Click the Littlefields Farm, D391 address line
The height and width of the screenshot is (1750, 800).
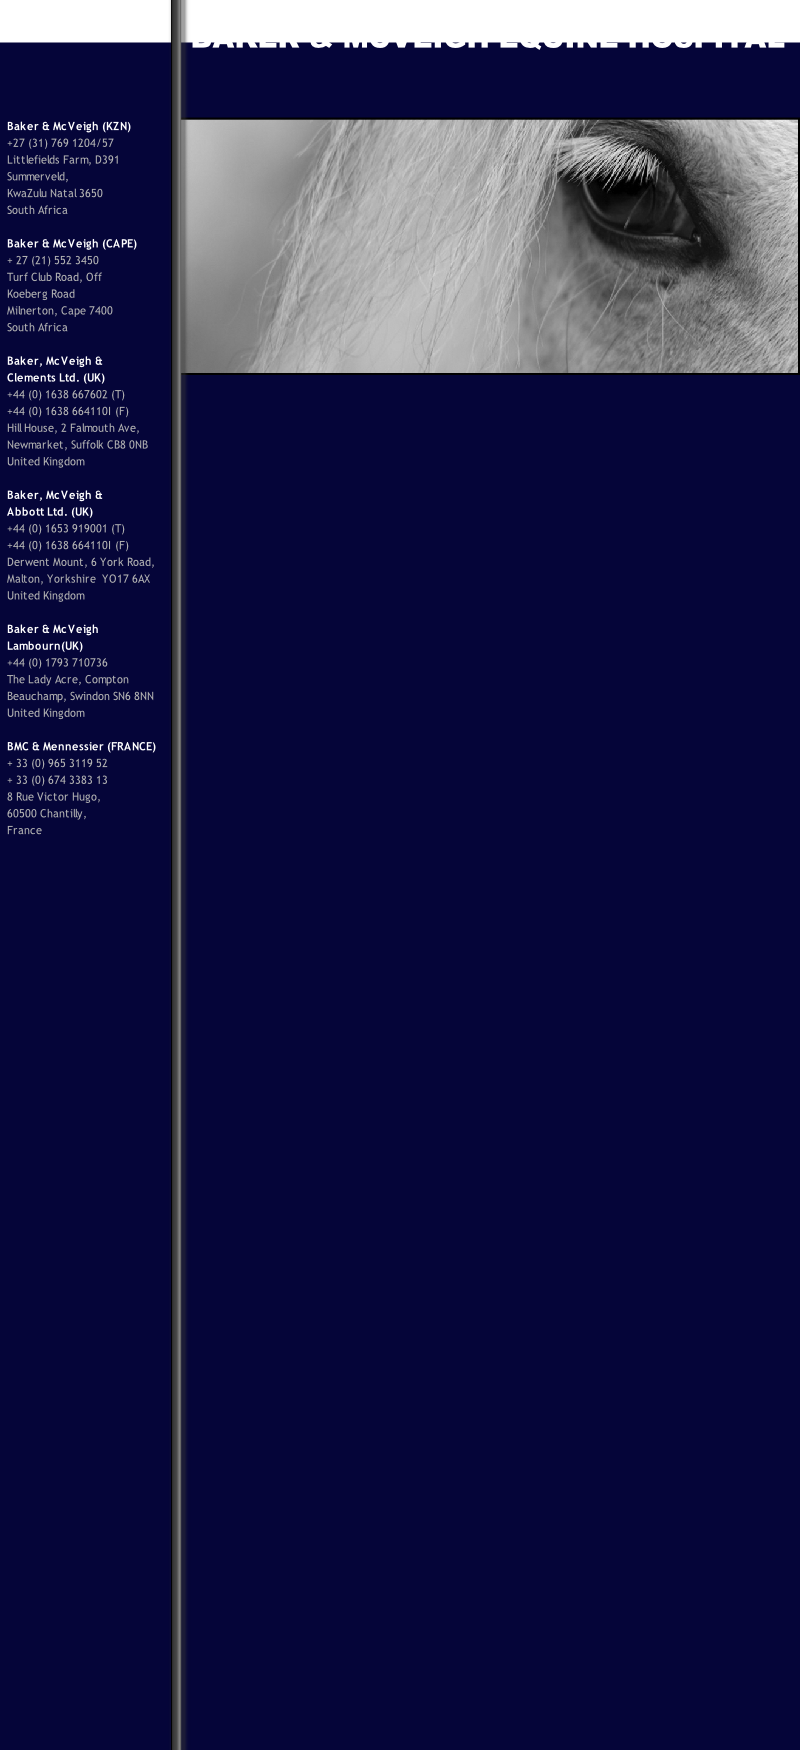[x=63, y=160]
